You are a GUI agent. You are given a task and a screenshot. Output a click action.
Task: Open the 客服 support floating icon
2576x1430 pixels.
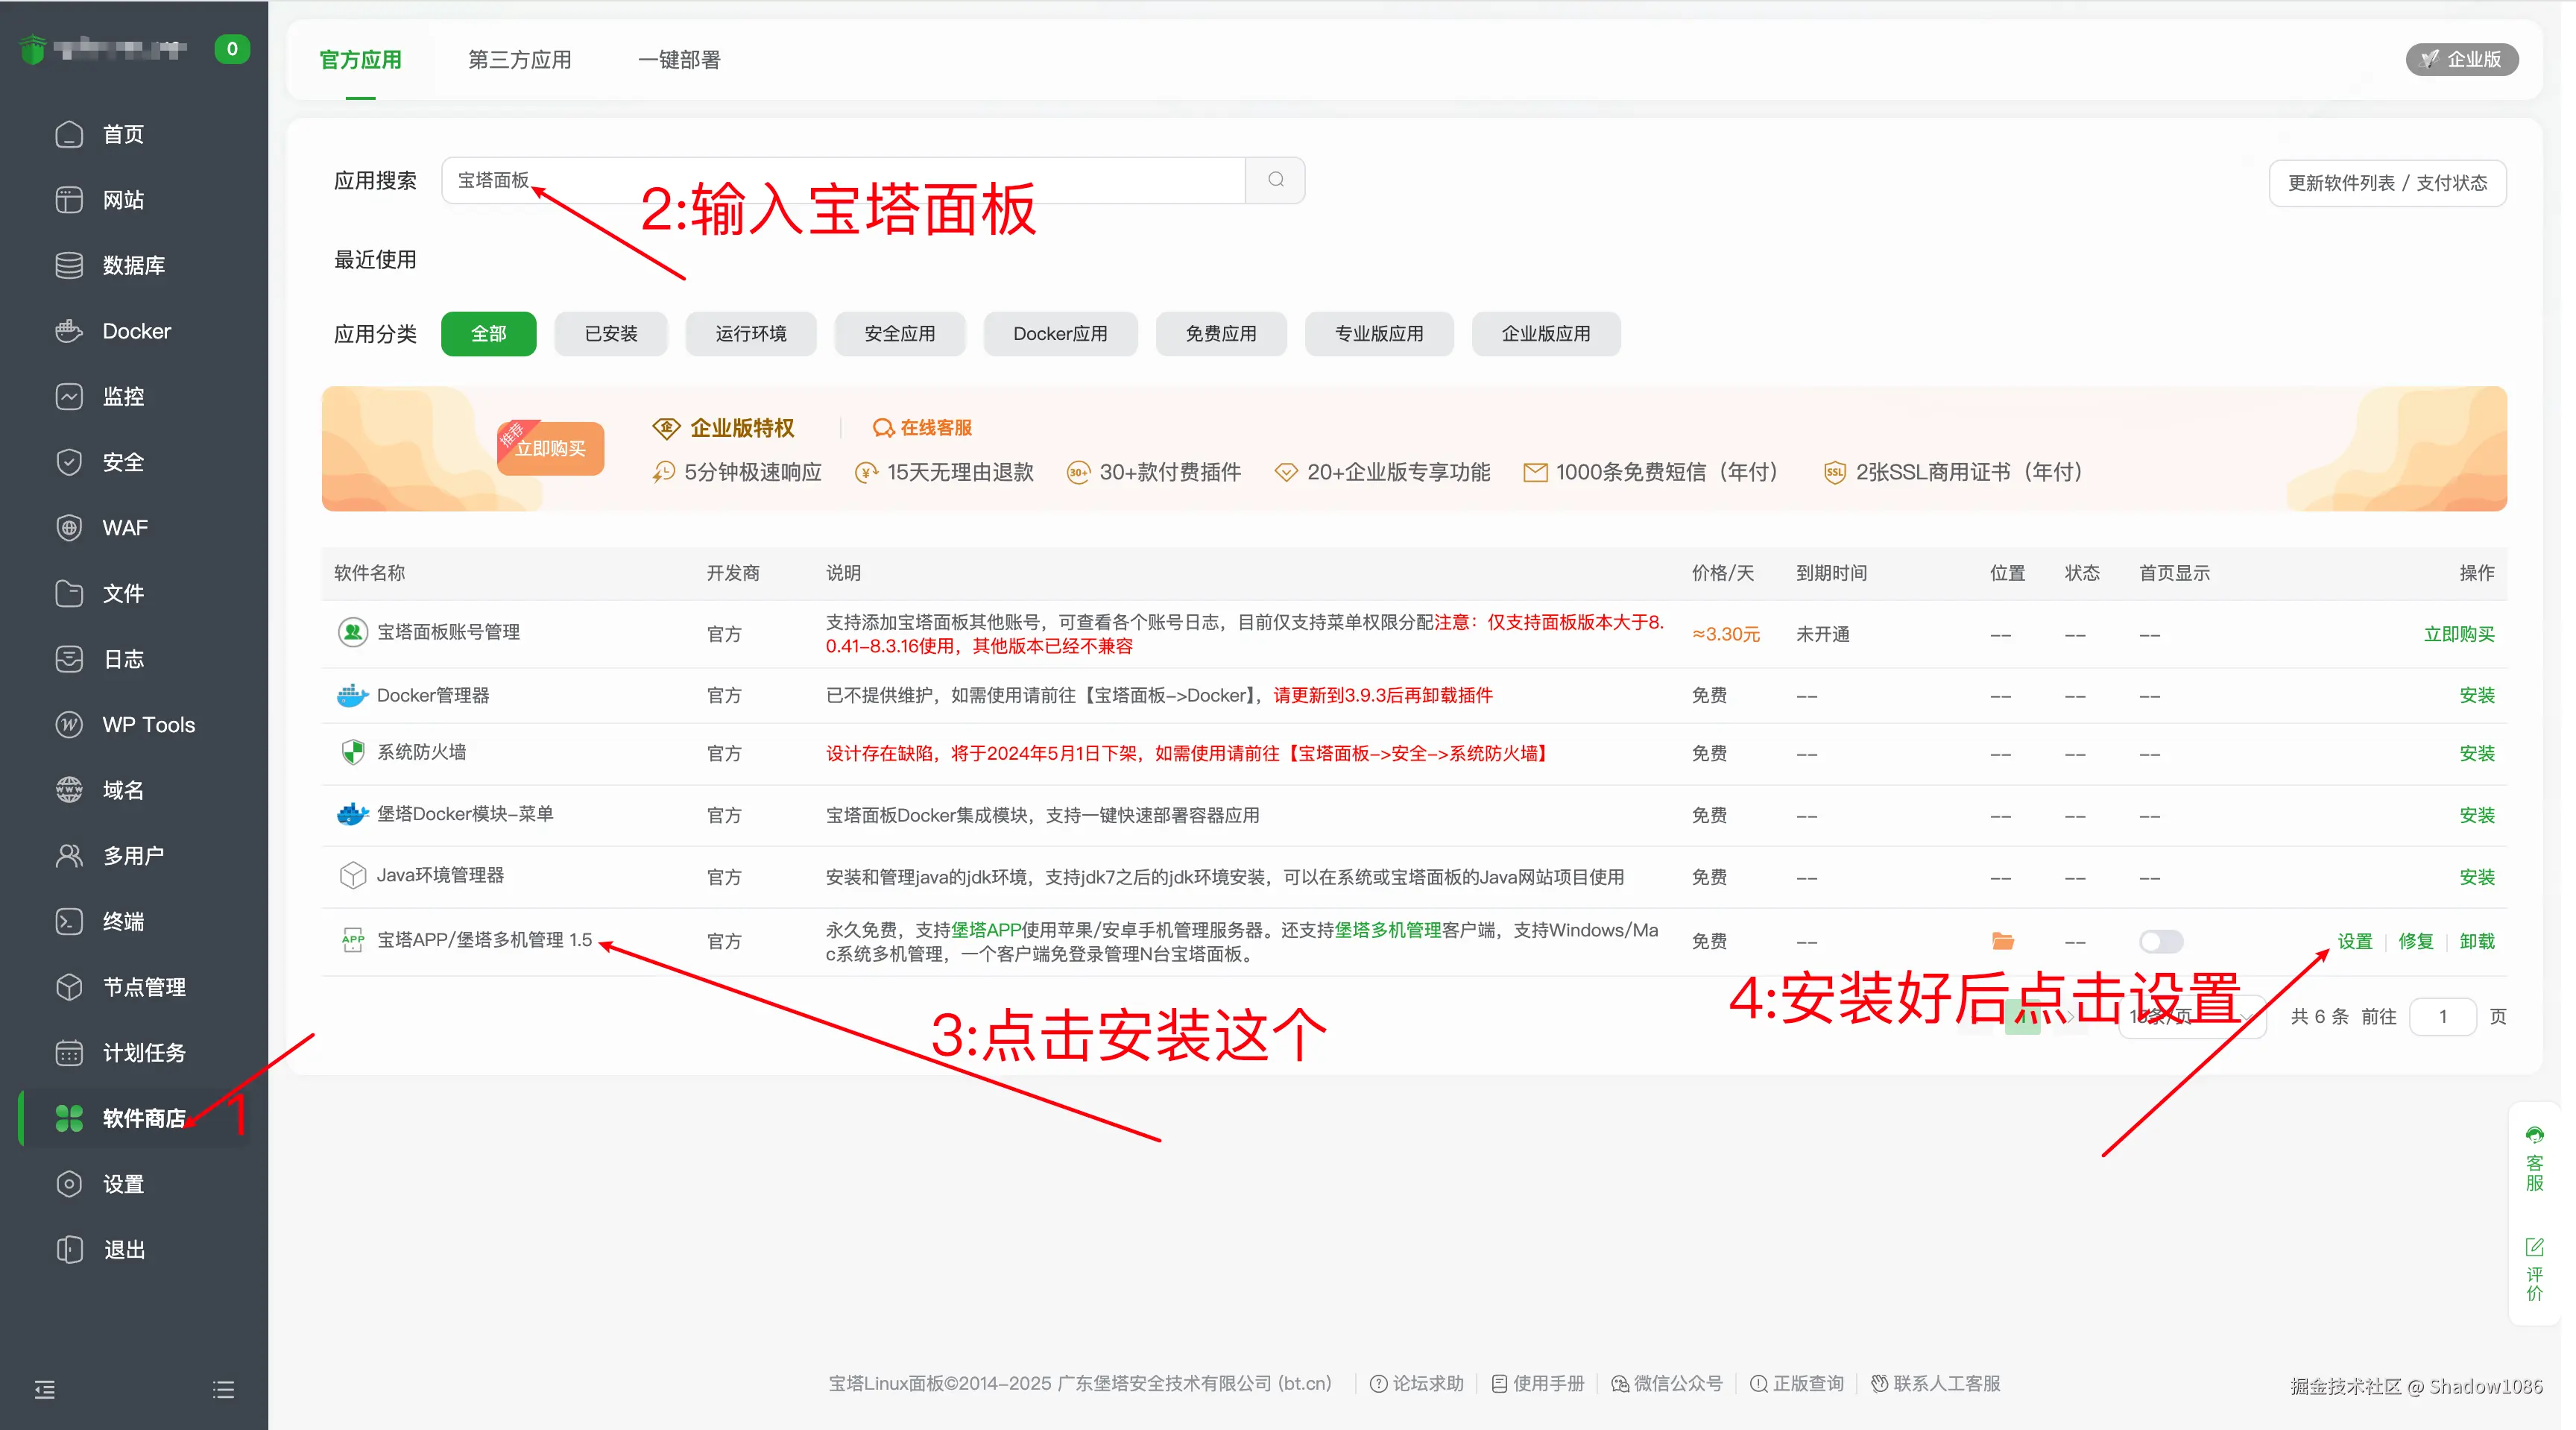[2534, 1160]
